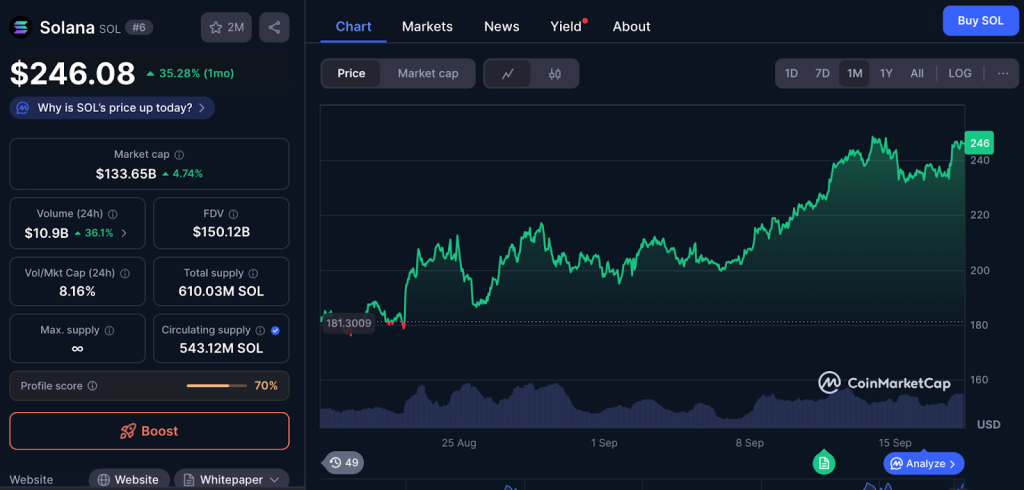
Task: Switch to candlestick chart icon
Action: click(555, 73)
